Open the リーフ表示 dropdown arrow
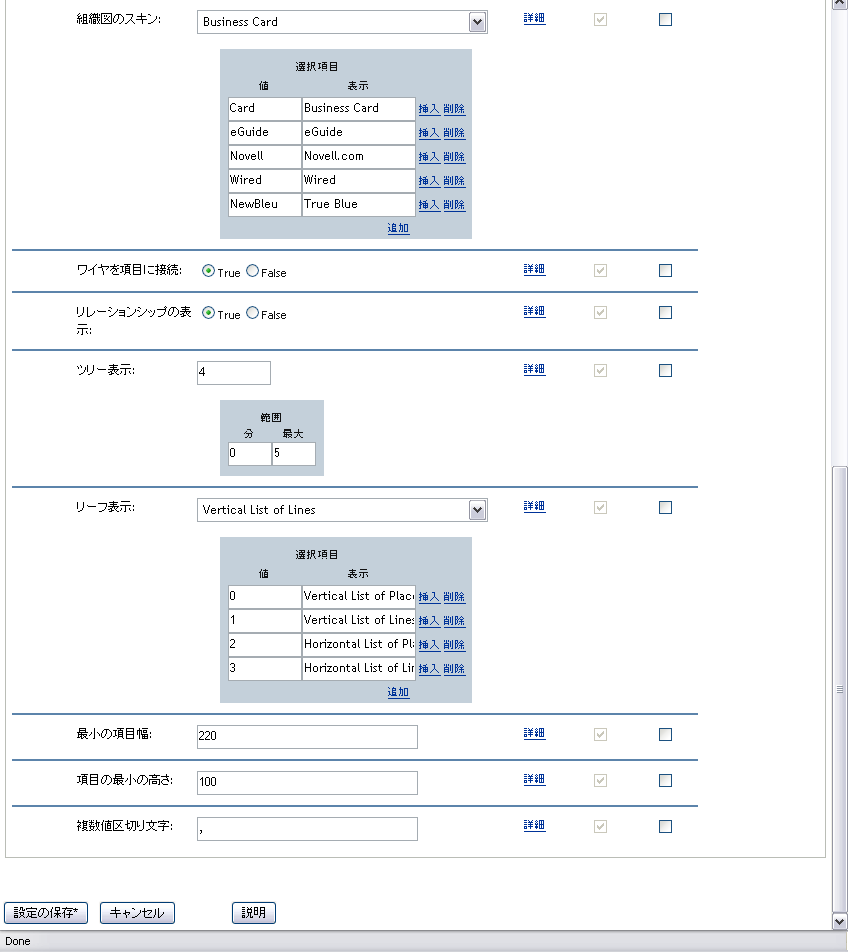This screenshot has height=952, width=848. [477, 510]
